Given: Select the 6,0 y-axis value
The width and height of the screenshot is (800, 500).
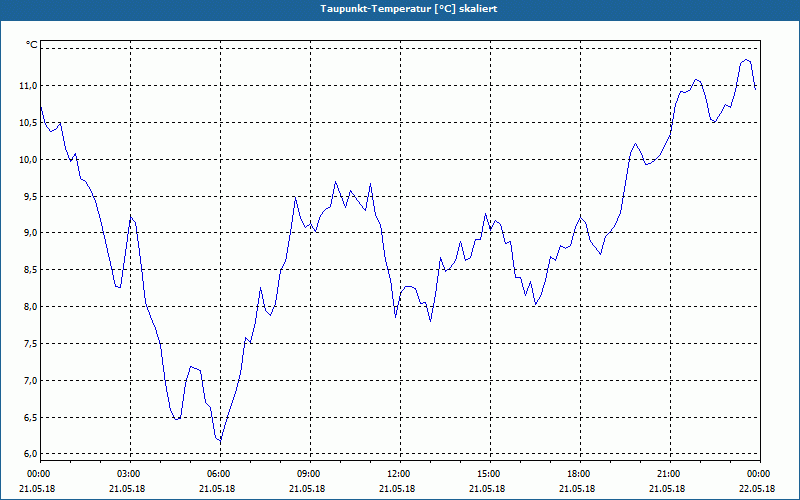Looking at the screenshot, I should [x=30, y=454].
